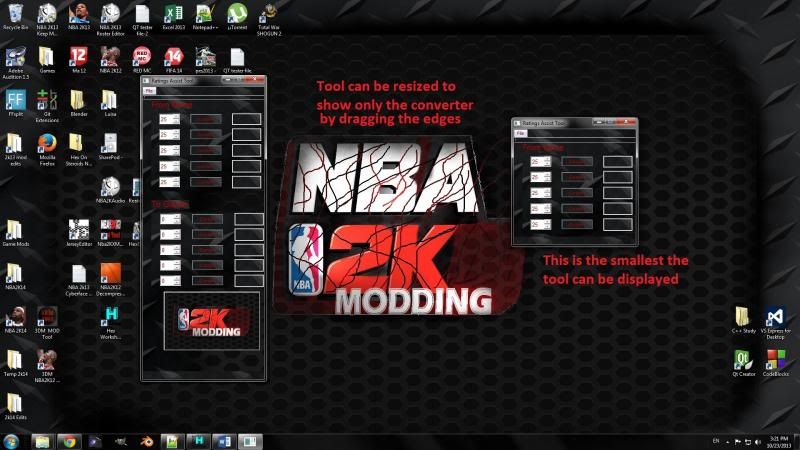Open the Games folder on desktop
800x450 pixels.
coord(47,60)
